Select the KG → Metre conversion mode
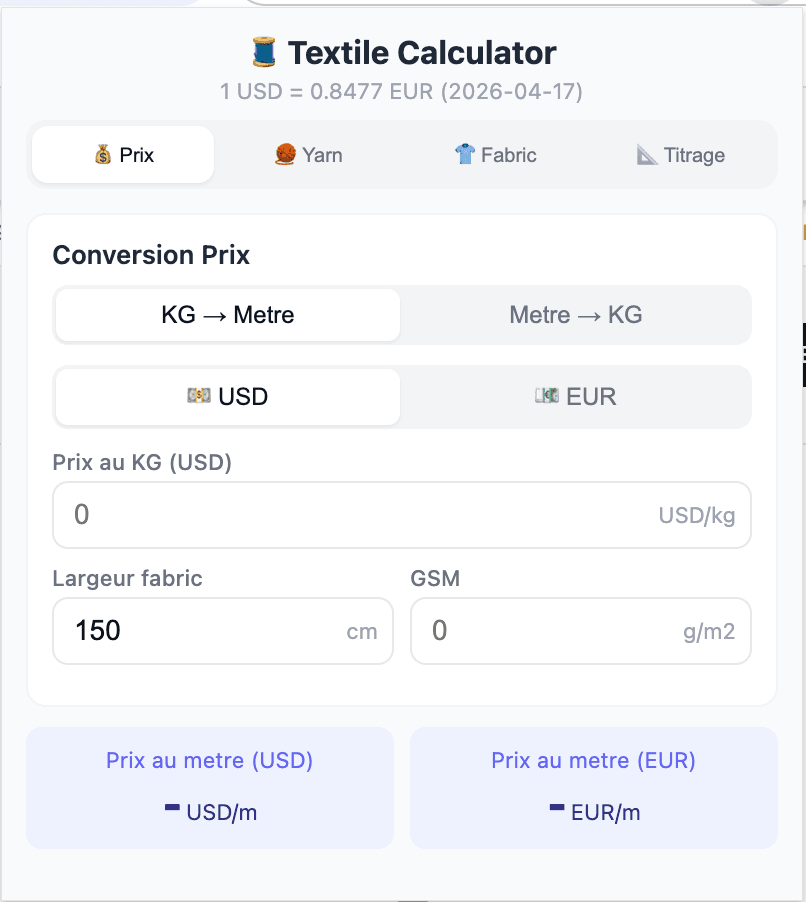Screen dimensions: 806x902 [226, 315]
